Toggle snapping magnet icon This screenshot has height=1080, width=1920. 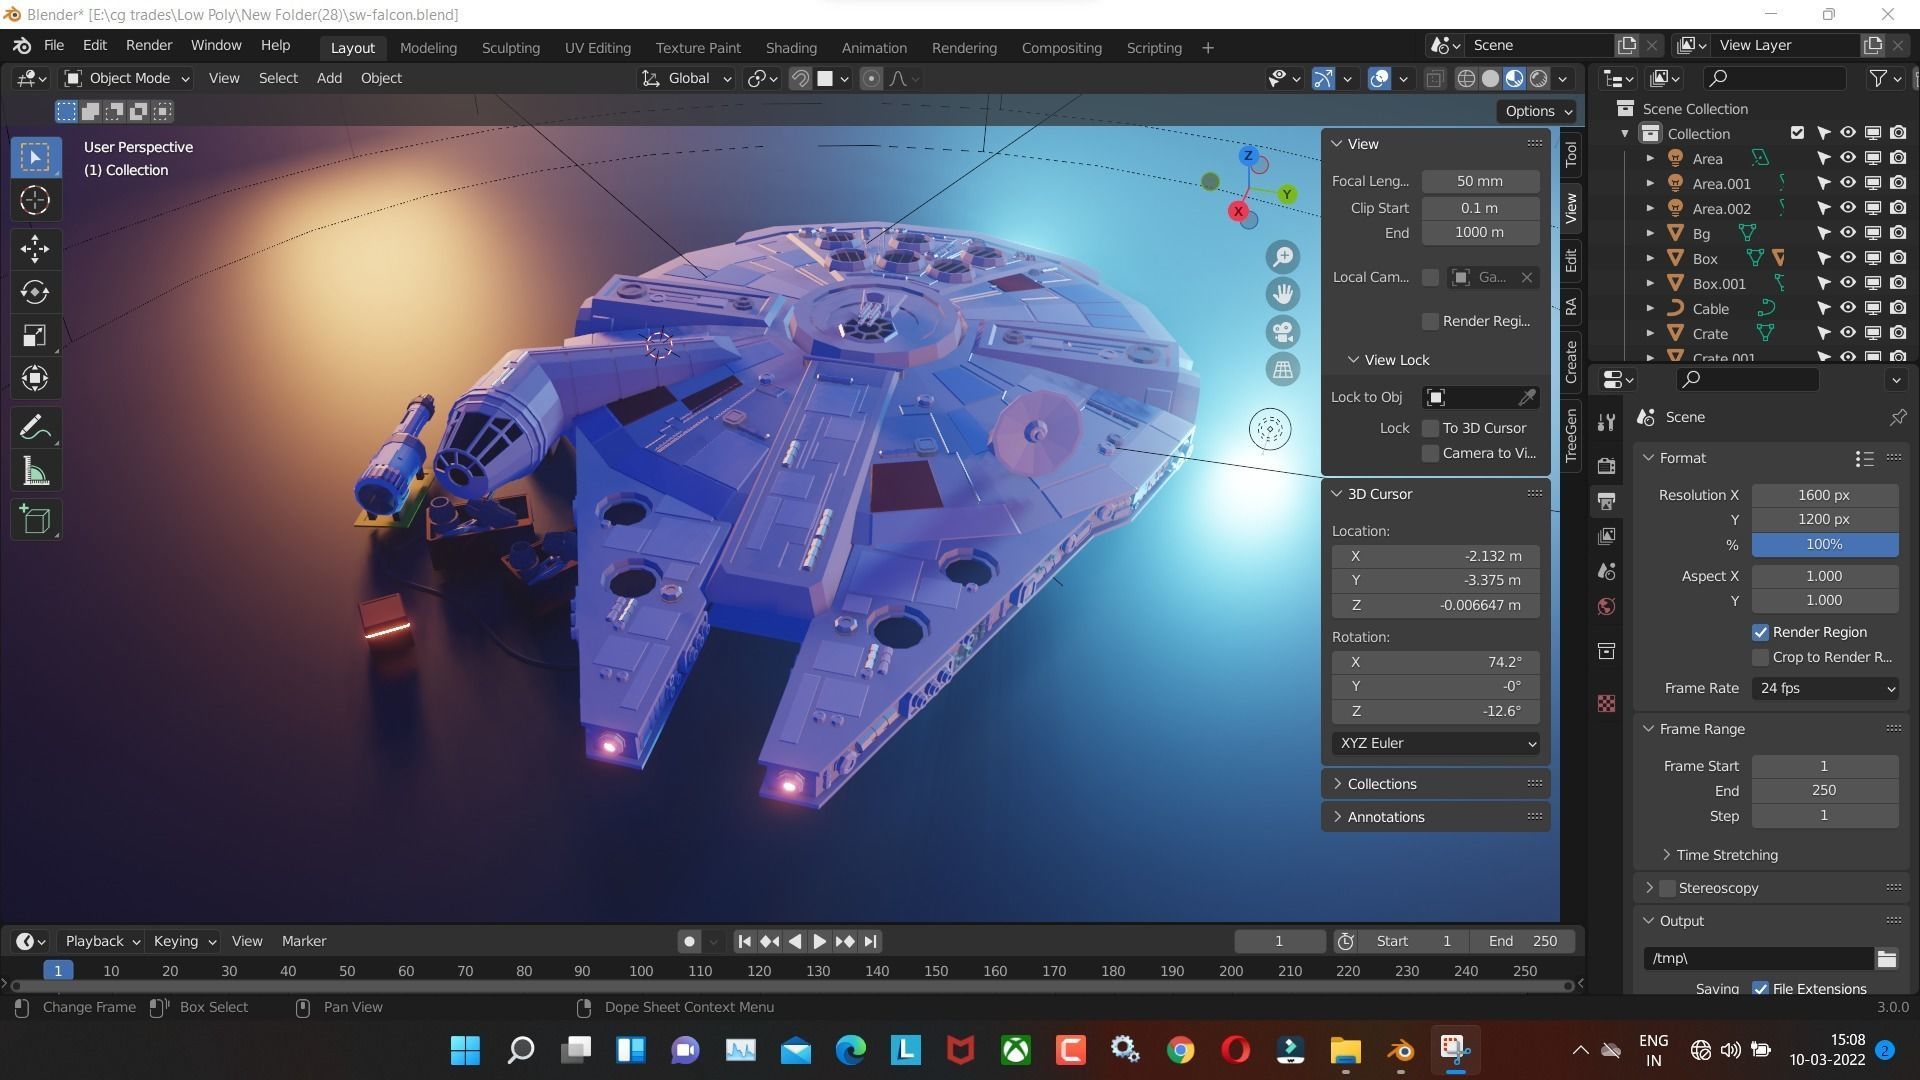[x=800, y=79]
